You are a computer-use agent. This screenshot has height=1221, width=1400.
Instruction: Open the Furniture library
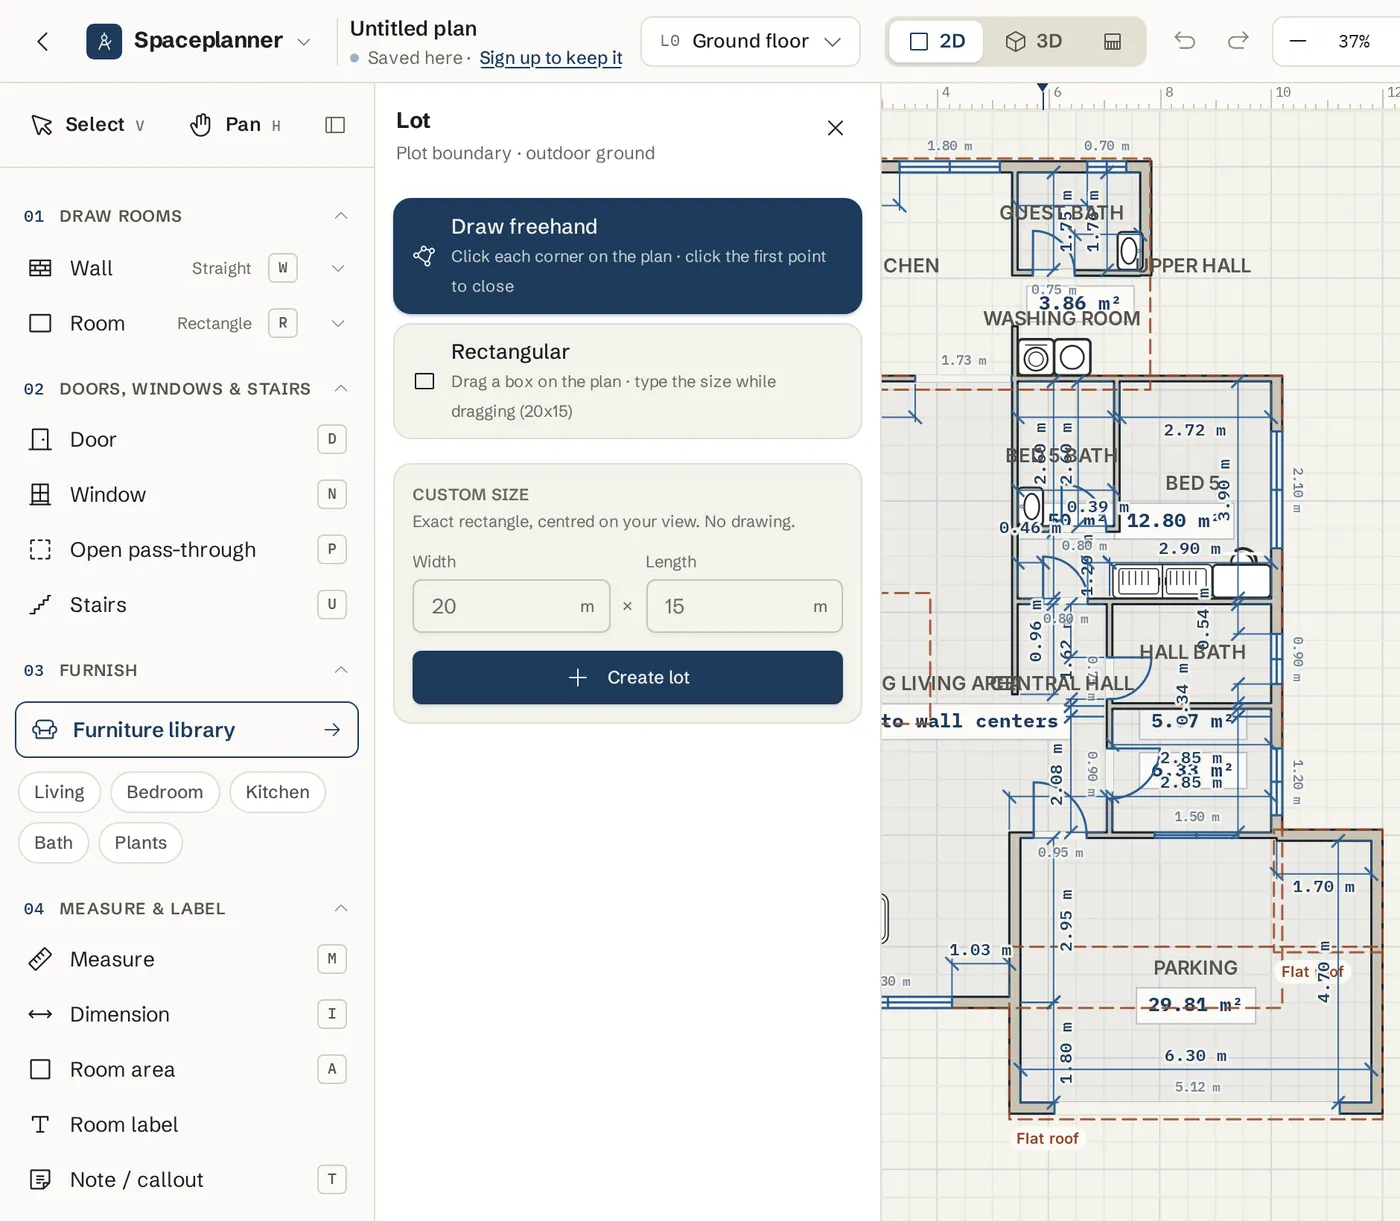pos(187,730)
